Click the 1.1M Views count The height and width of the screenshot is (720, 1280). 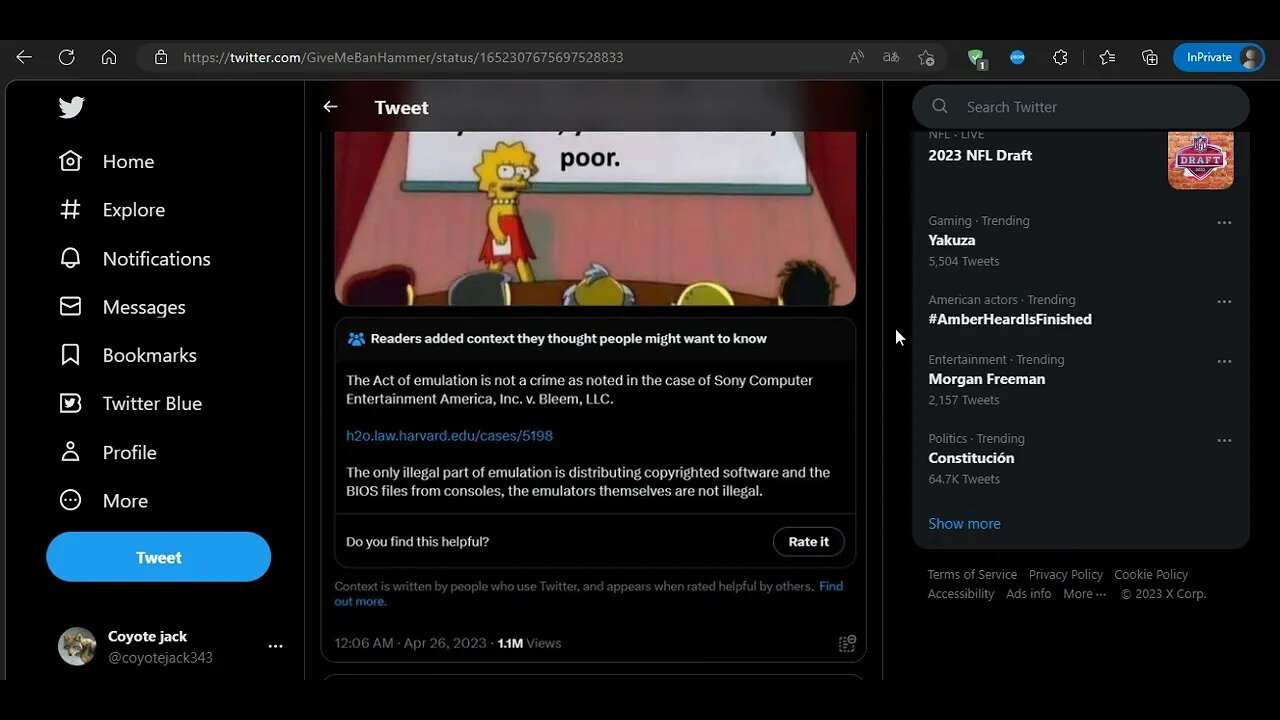(529, 643)
